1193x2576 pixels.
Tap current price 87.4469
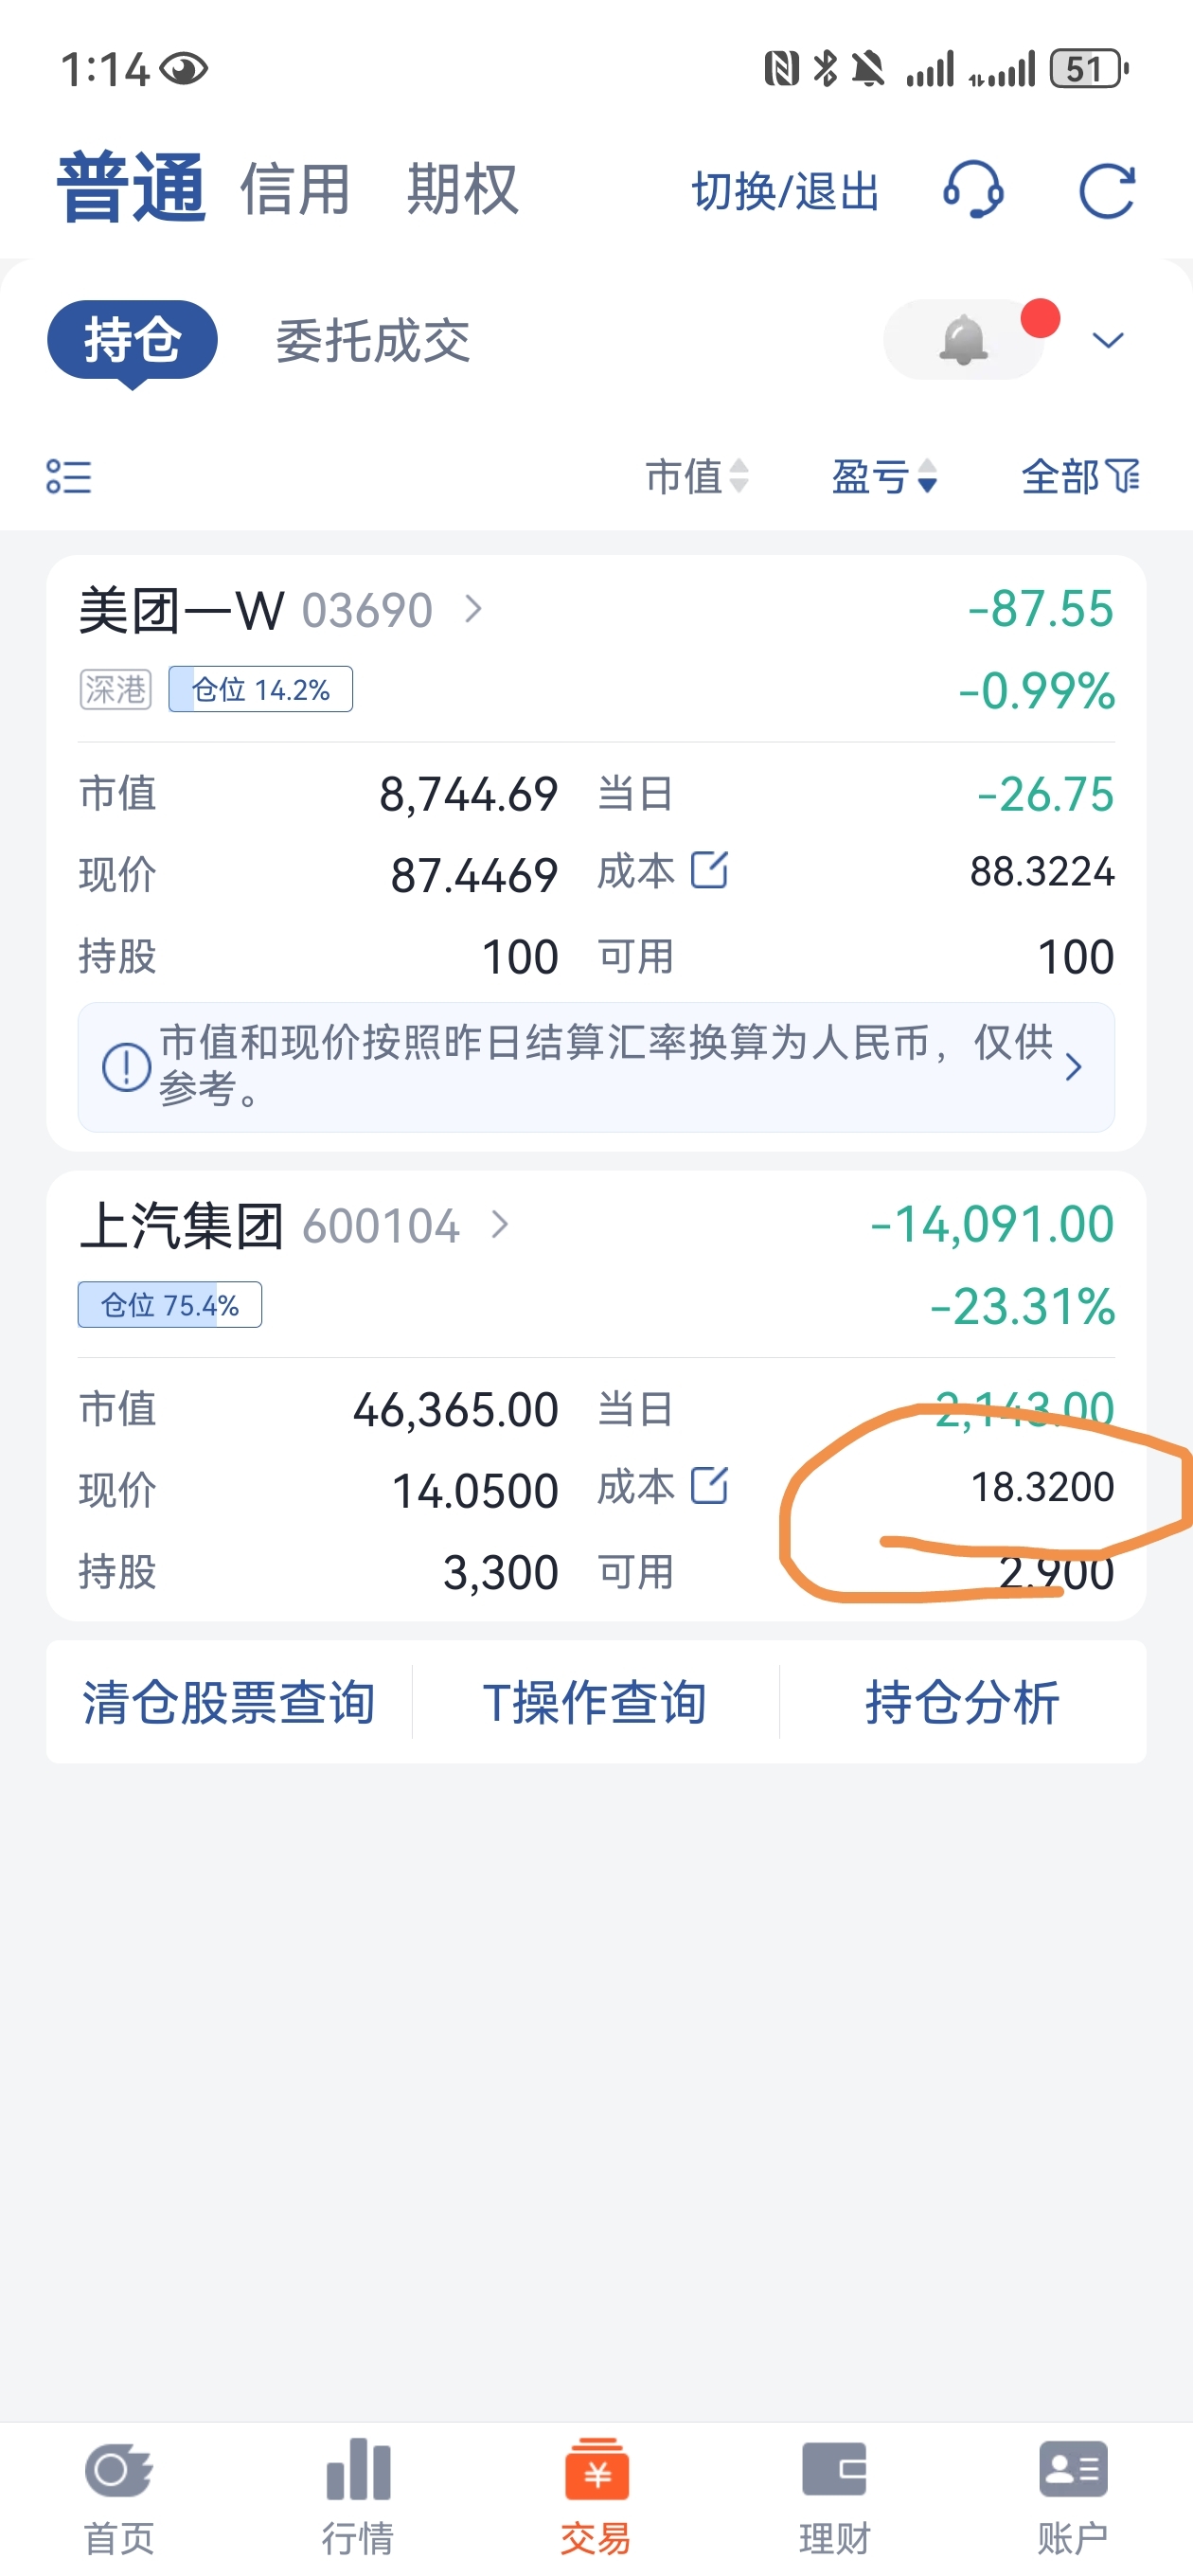[x=474, y=876]
